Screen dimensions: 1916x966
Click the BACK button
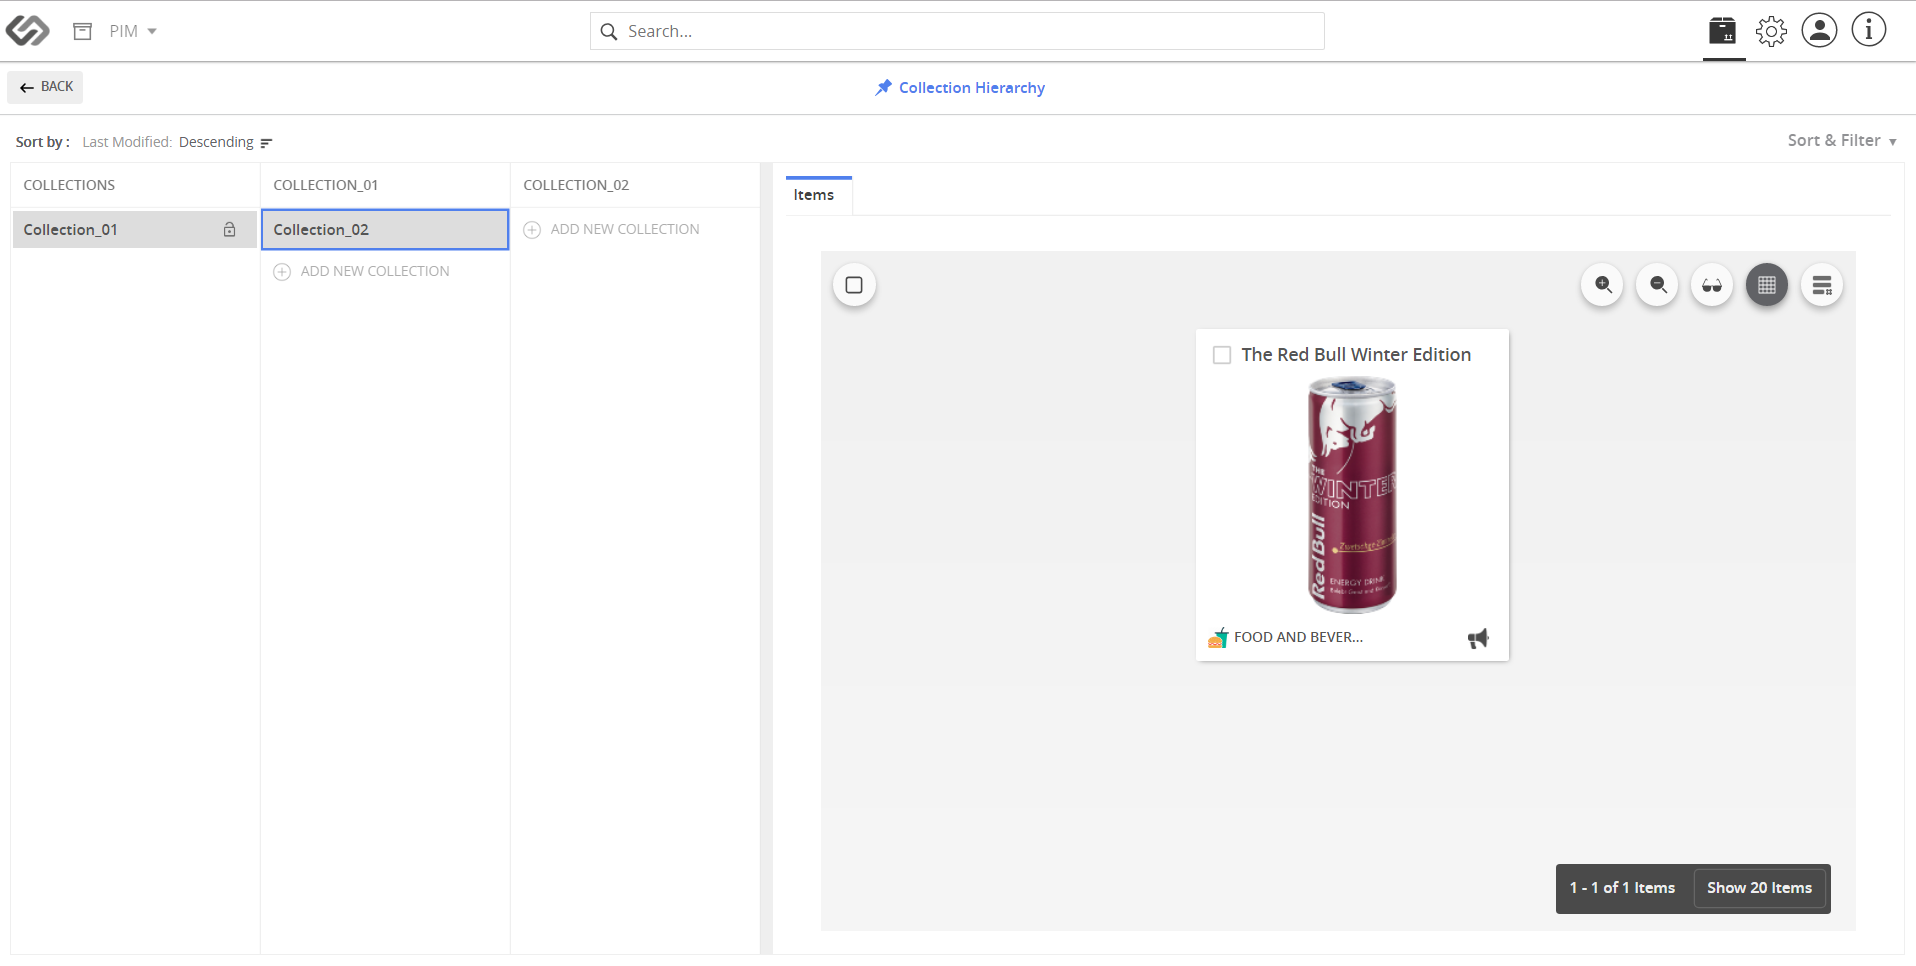45,87
